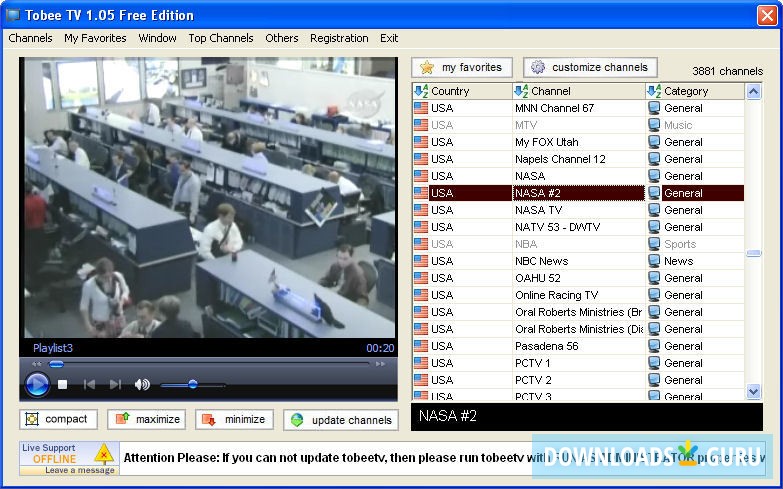
Task: Click the Tobee TV title bar icon
Action: click(12, 15)
